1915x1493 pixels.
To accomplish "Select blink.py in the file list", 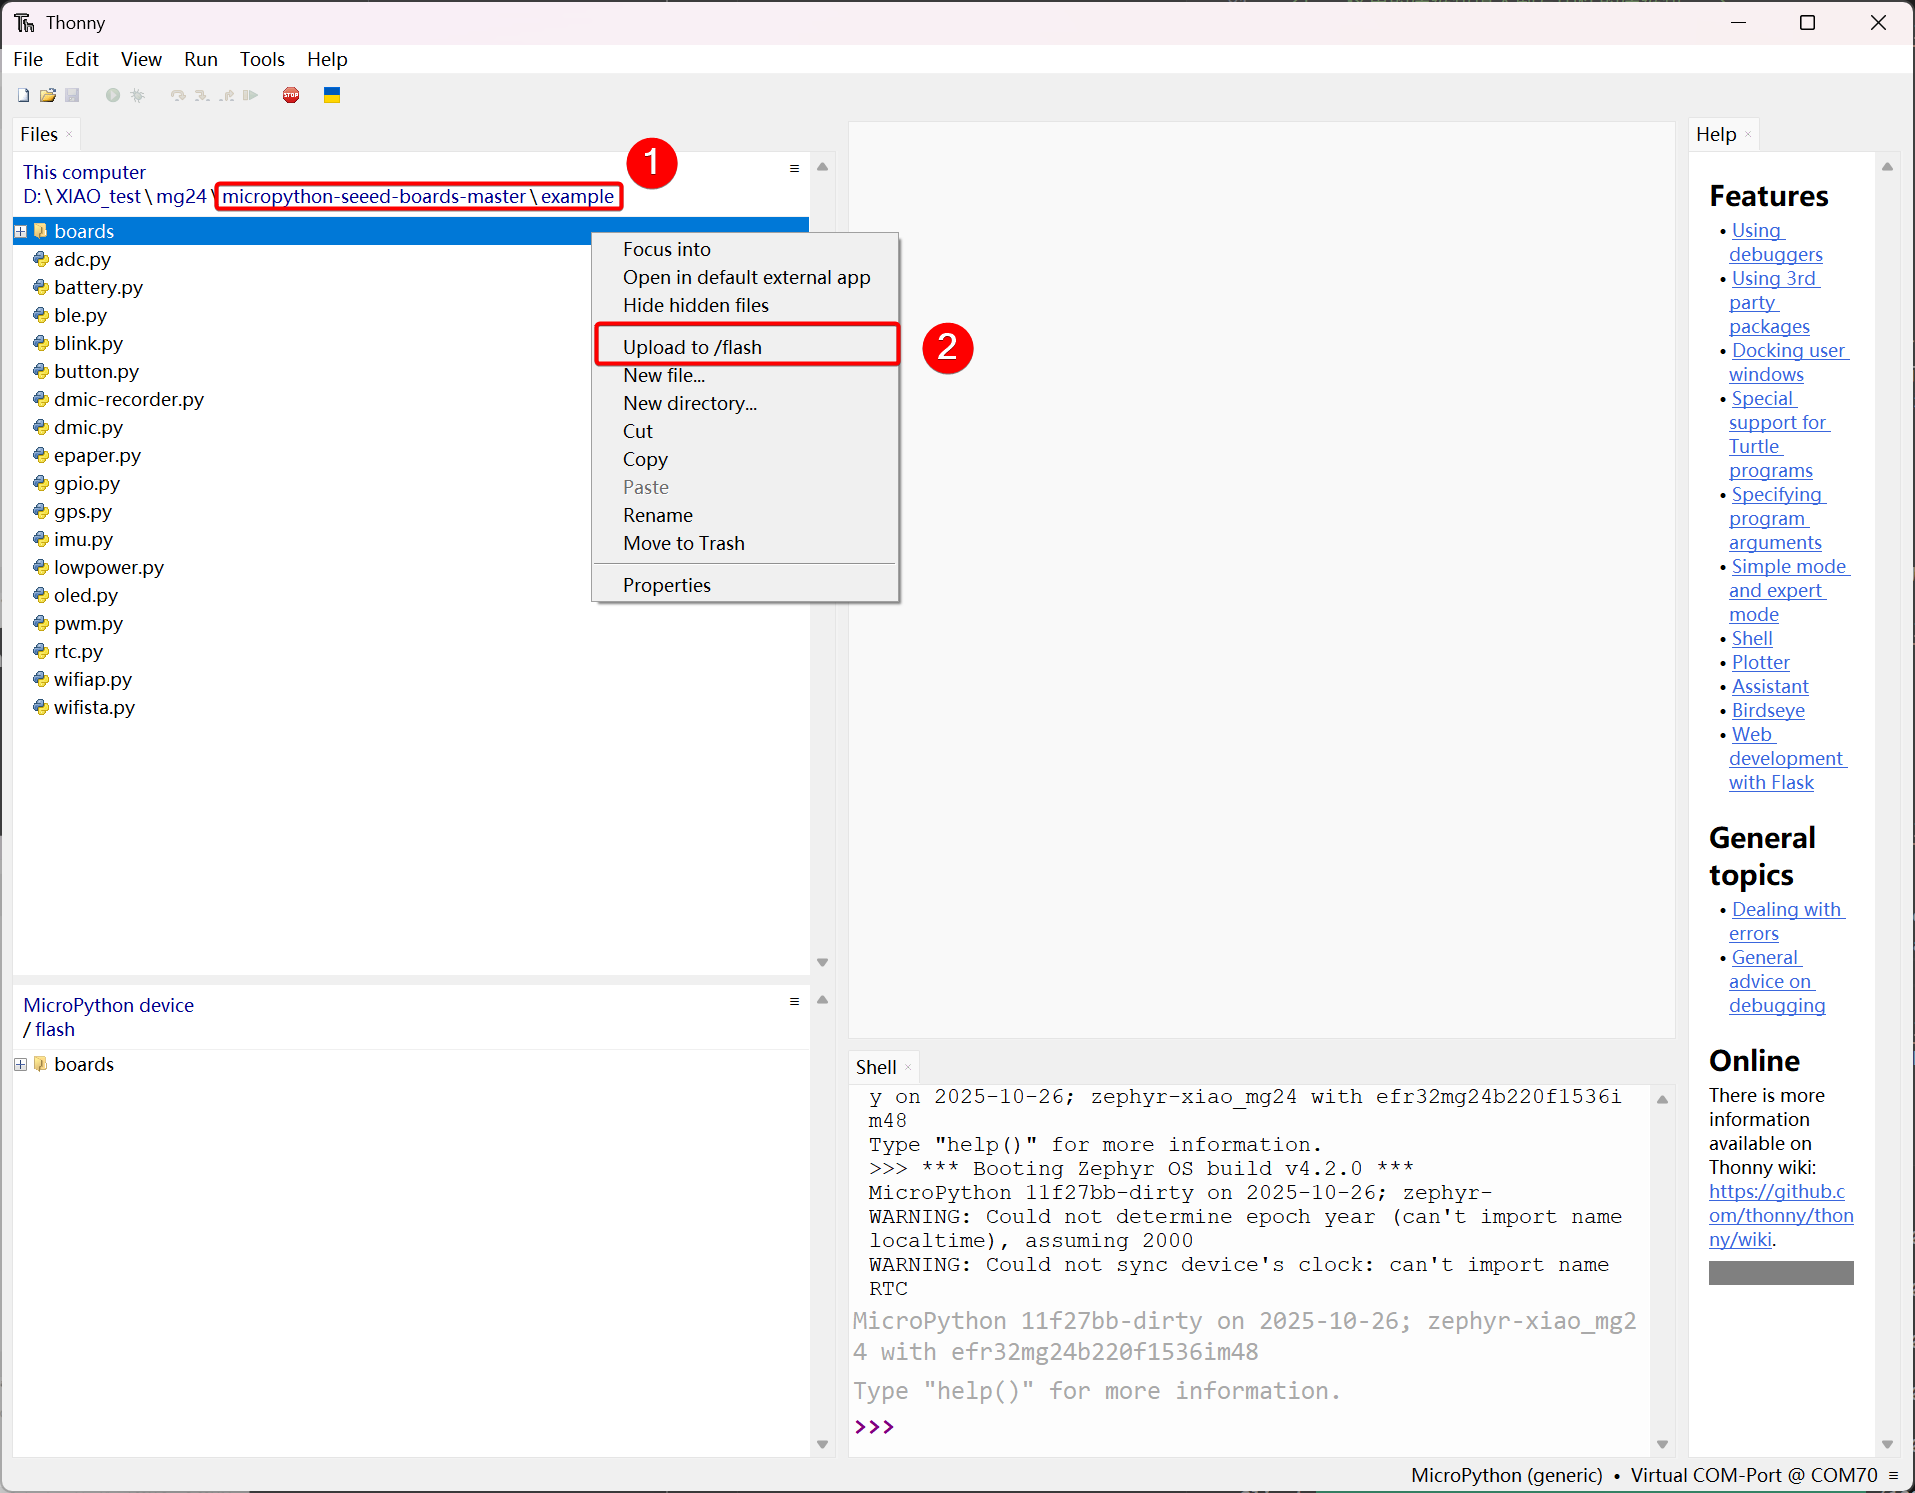I will (x=88, y=343).
